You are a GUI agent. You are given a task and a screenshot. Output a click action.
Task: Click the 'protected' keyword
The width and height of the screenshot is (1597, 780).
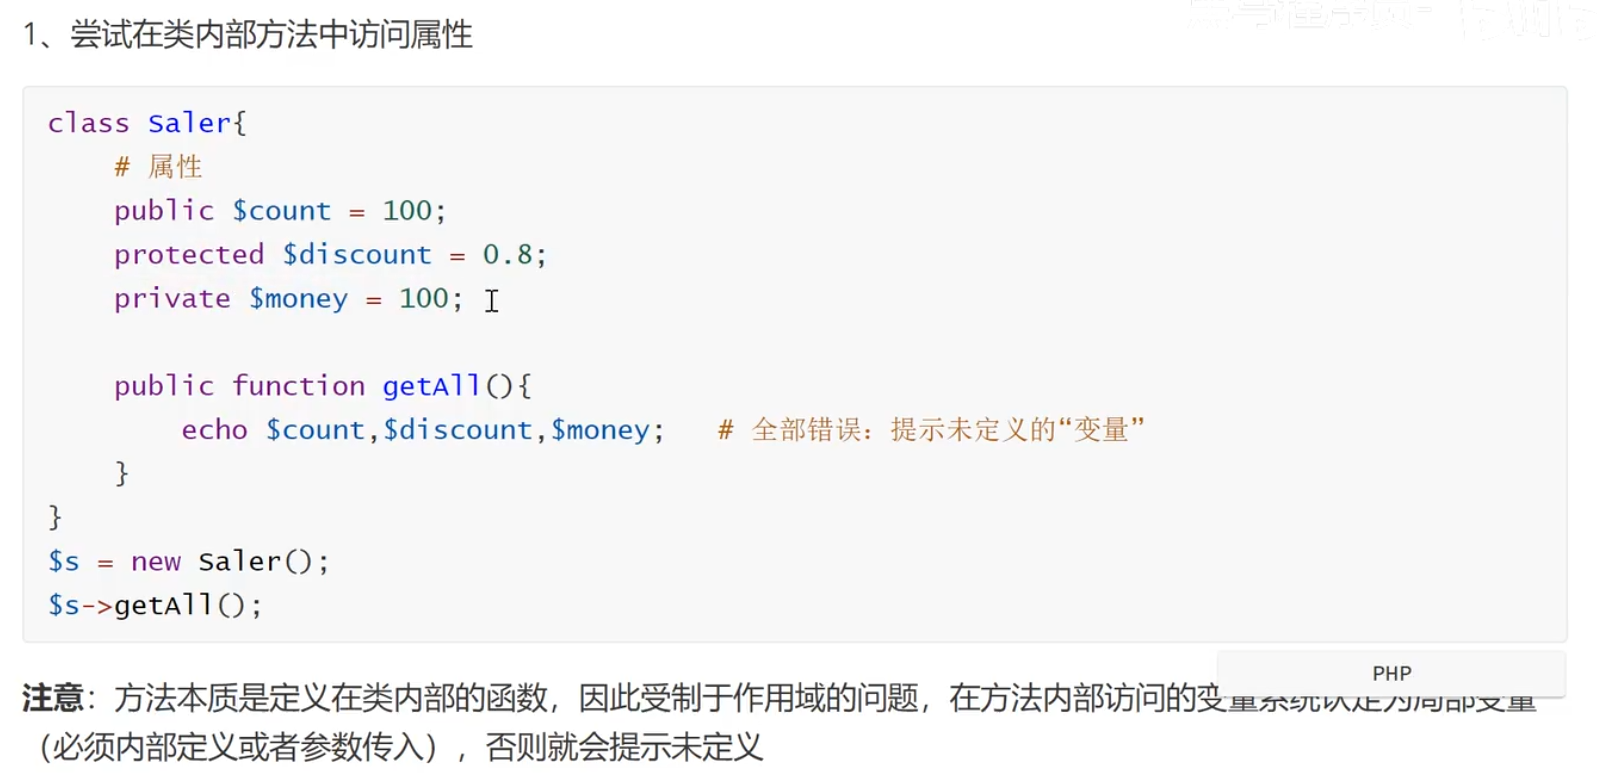(x=189, y=255)
